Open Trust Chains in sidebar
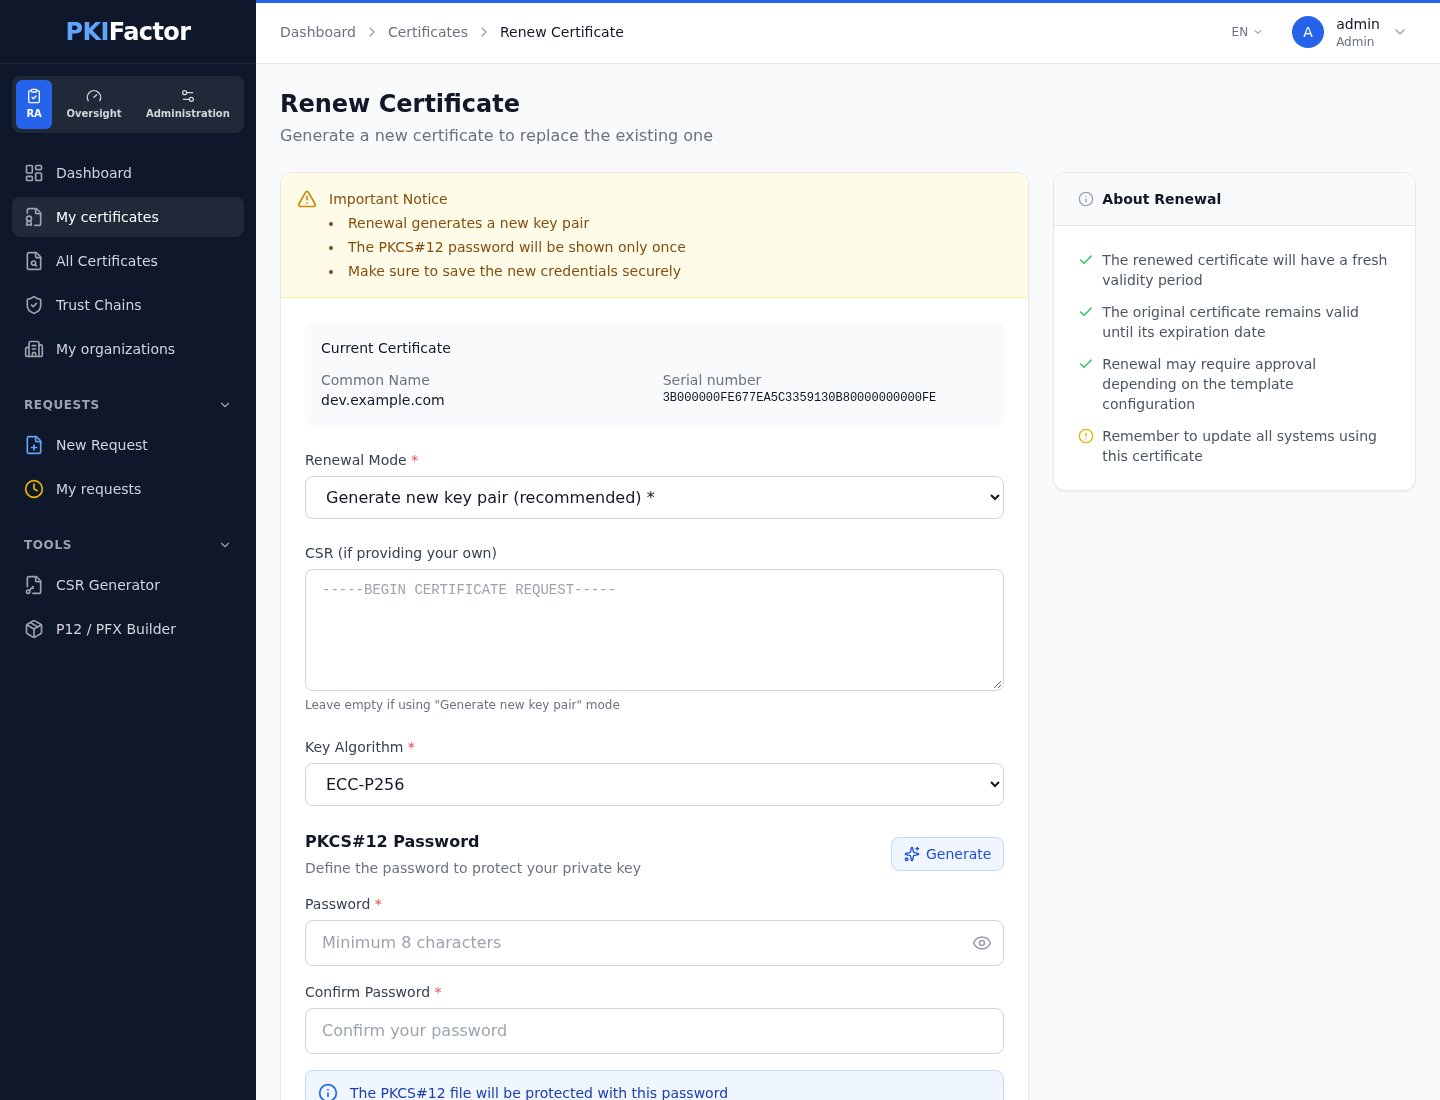This screenshot has width=1440, height=1100. pyautogui.click(x=128, y=305)
